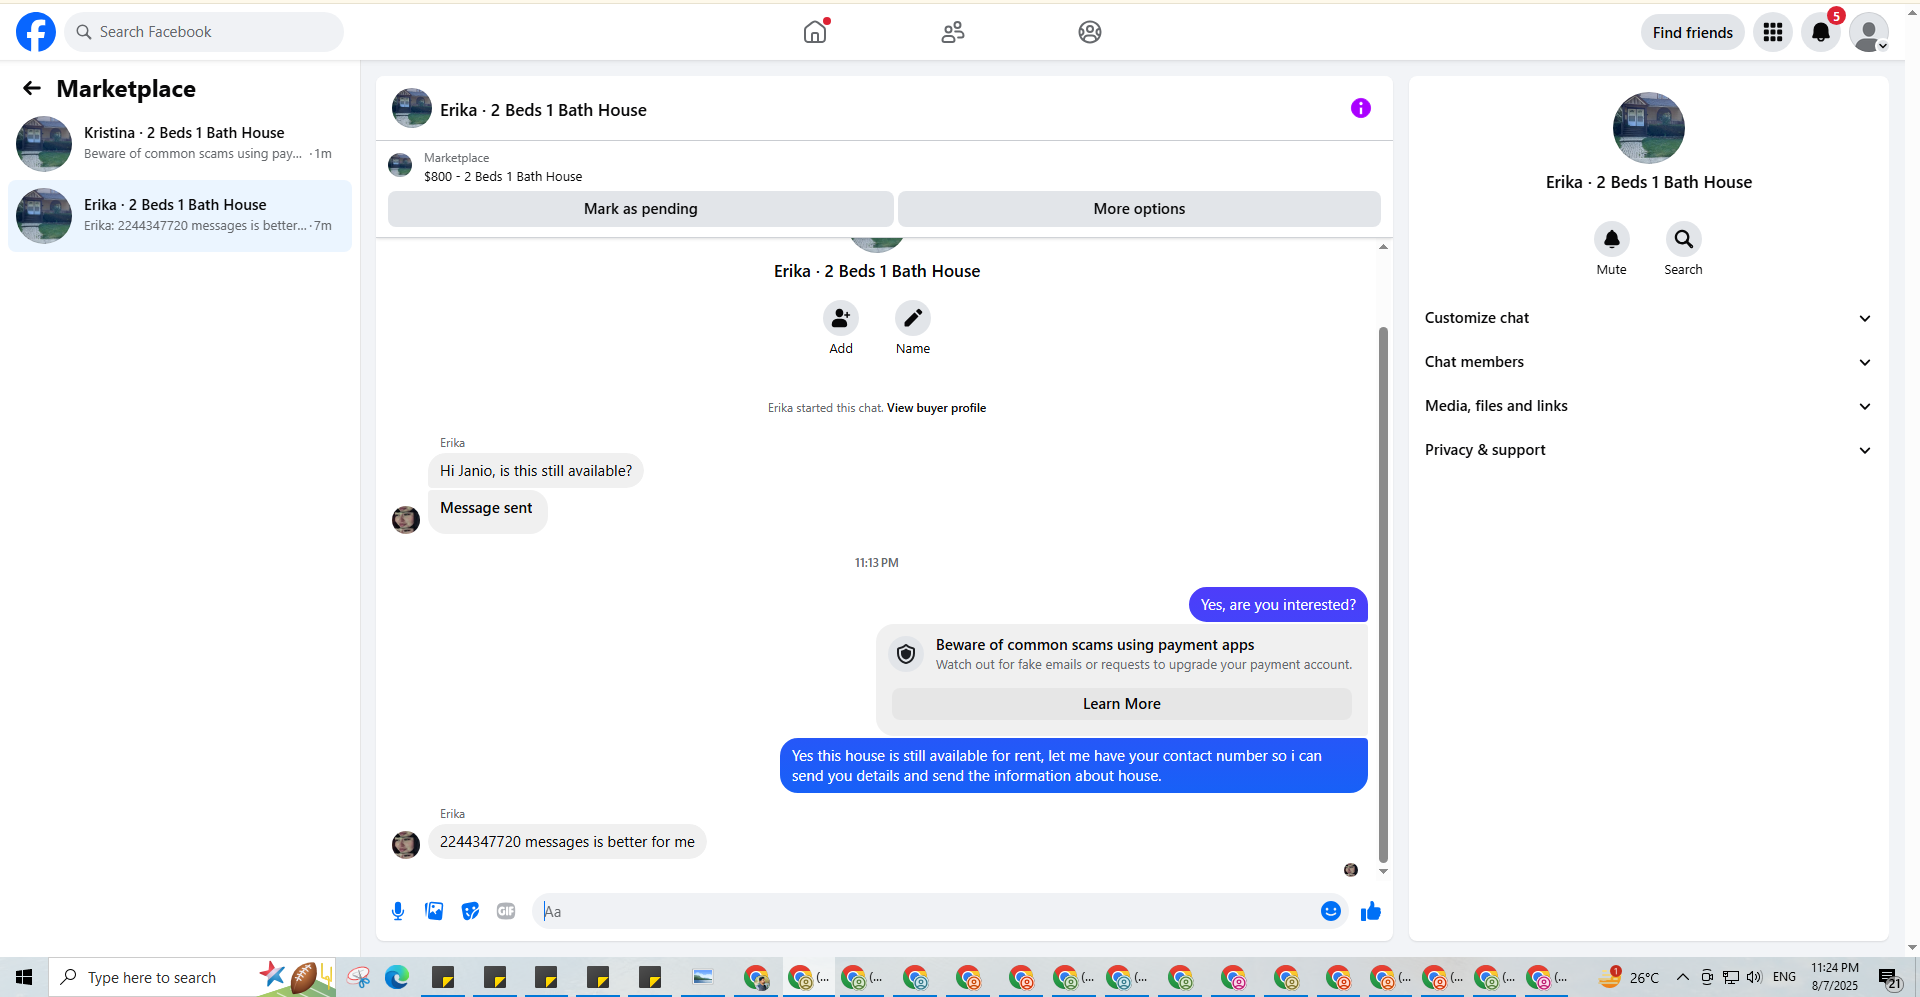1920x997 pixels.
Task: Click Learn More on scam warning
Action: pyautogui.click(x=1122, y=704)
